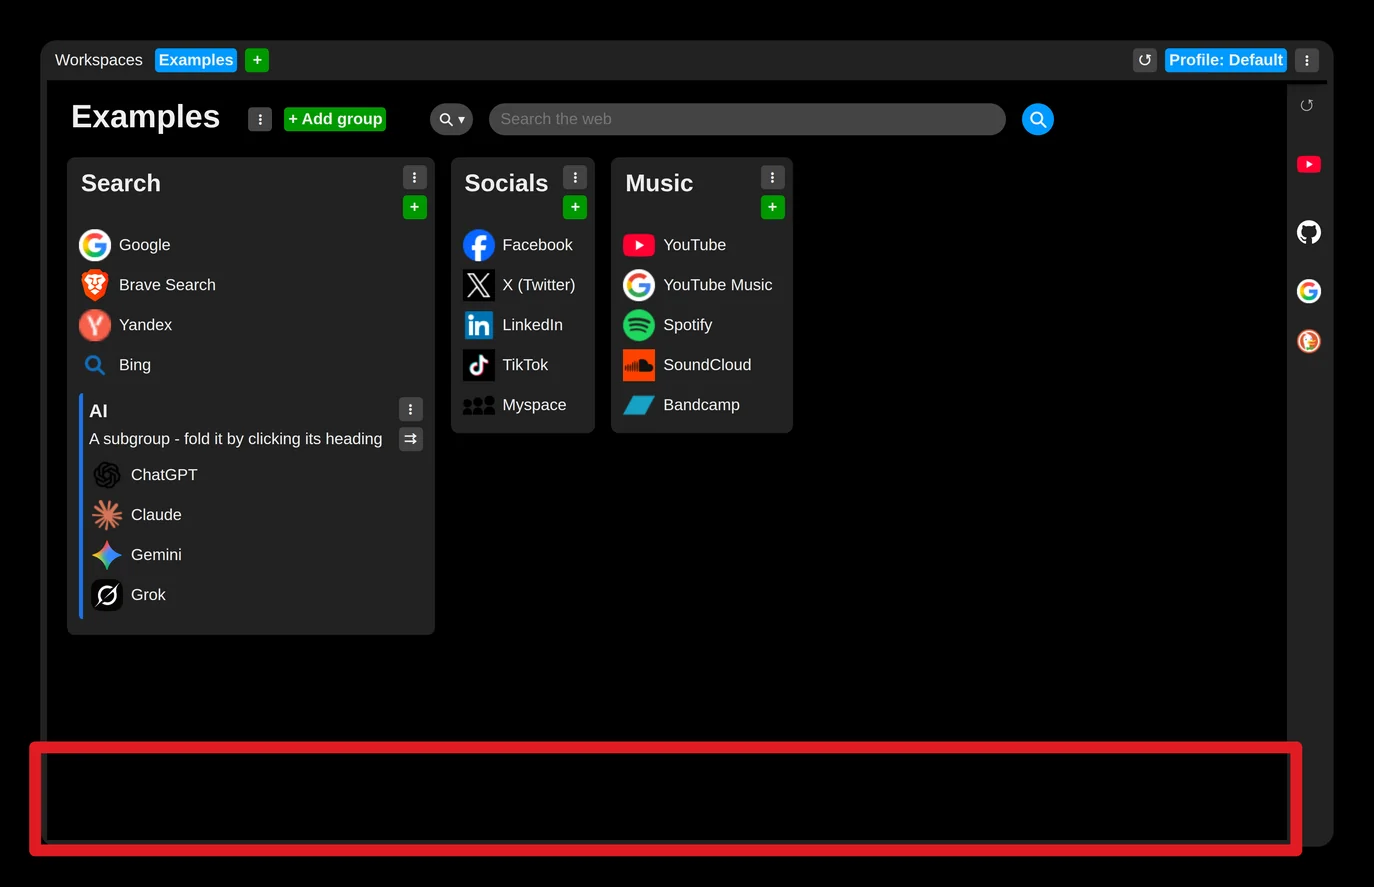Open the Yandex bookmark icon
This screenshot has height=887, width=1374.
point(95,325)
